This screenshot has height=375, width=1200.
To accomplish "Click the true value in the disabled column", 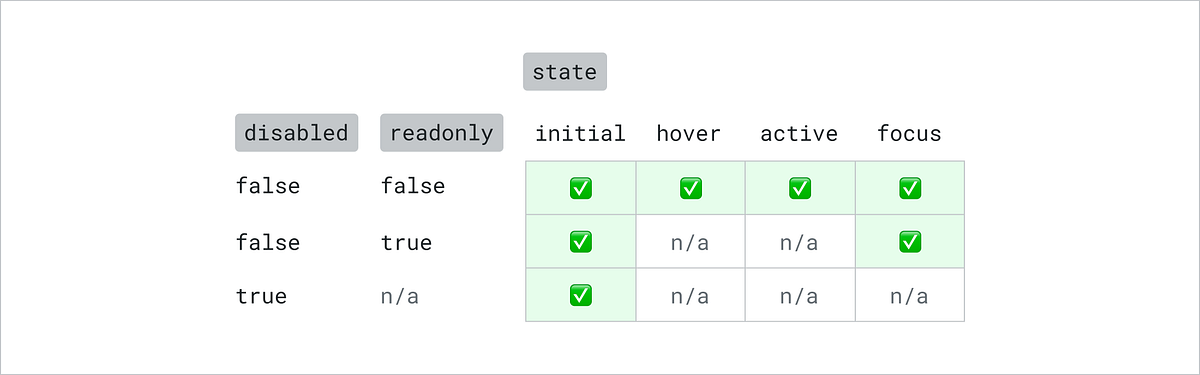I will [261, 297].
